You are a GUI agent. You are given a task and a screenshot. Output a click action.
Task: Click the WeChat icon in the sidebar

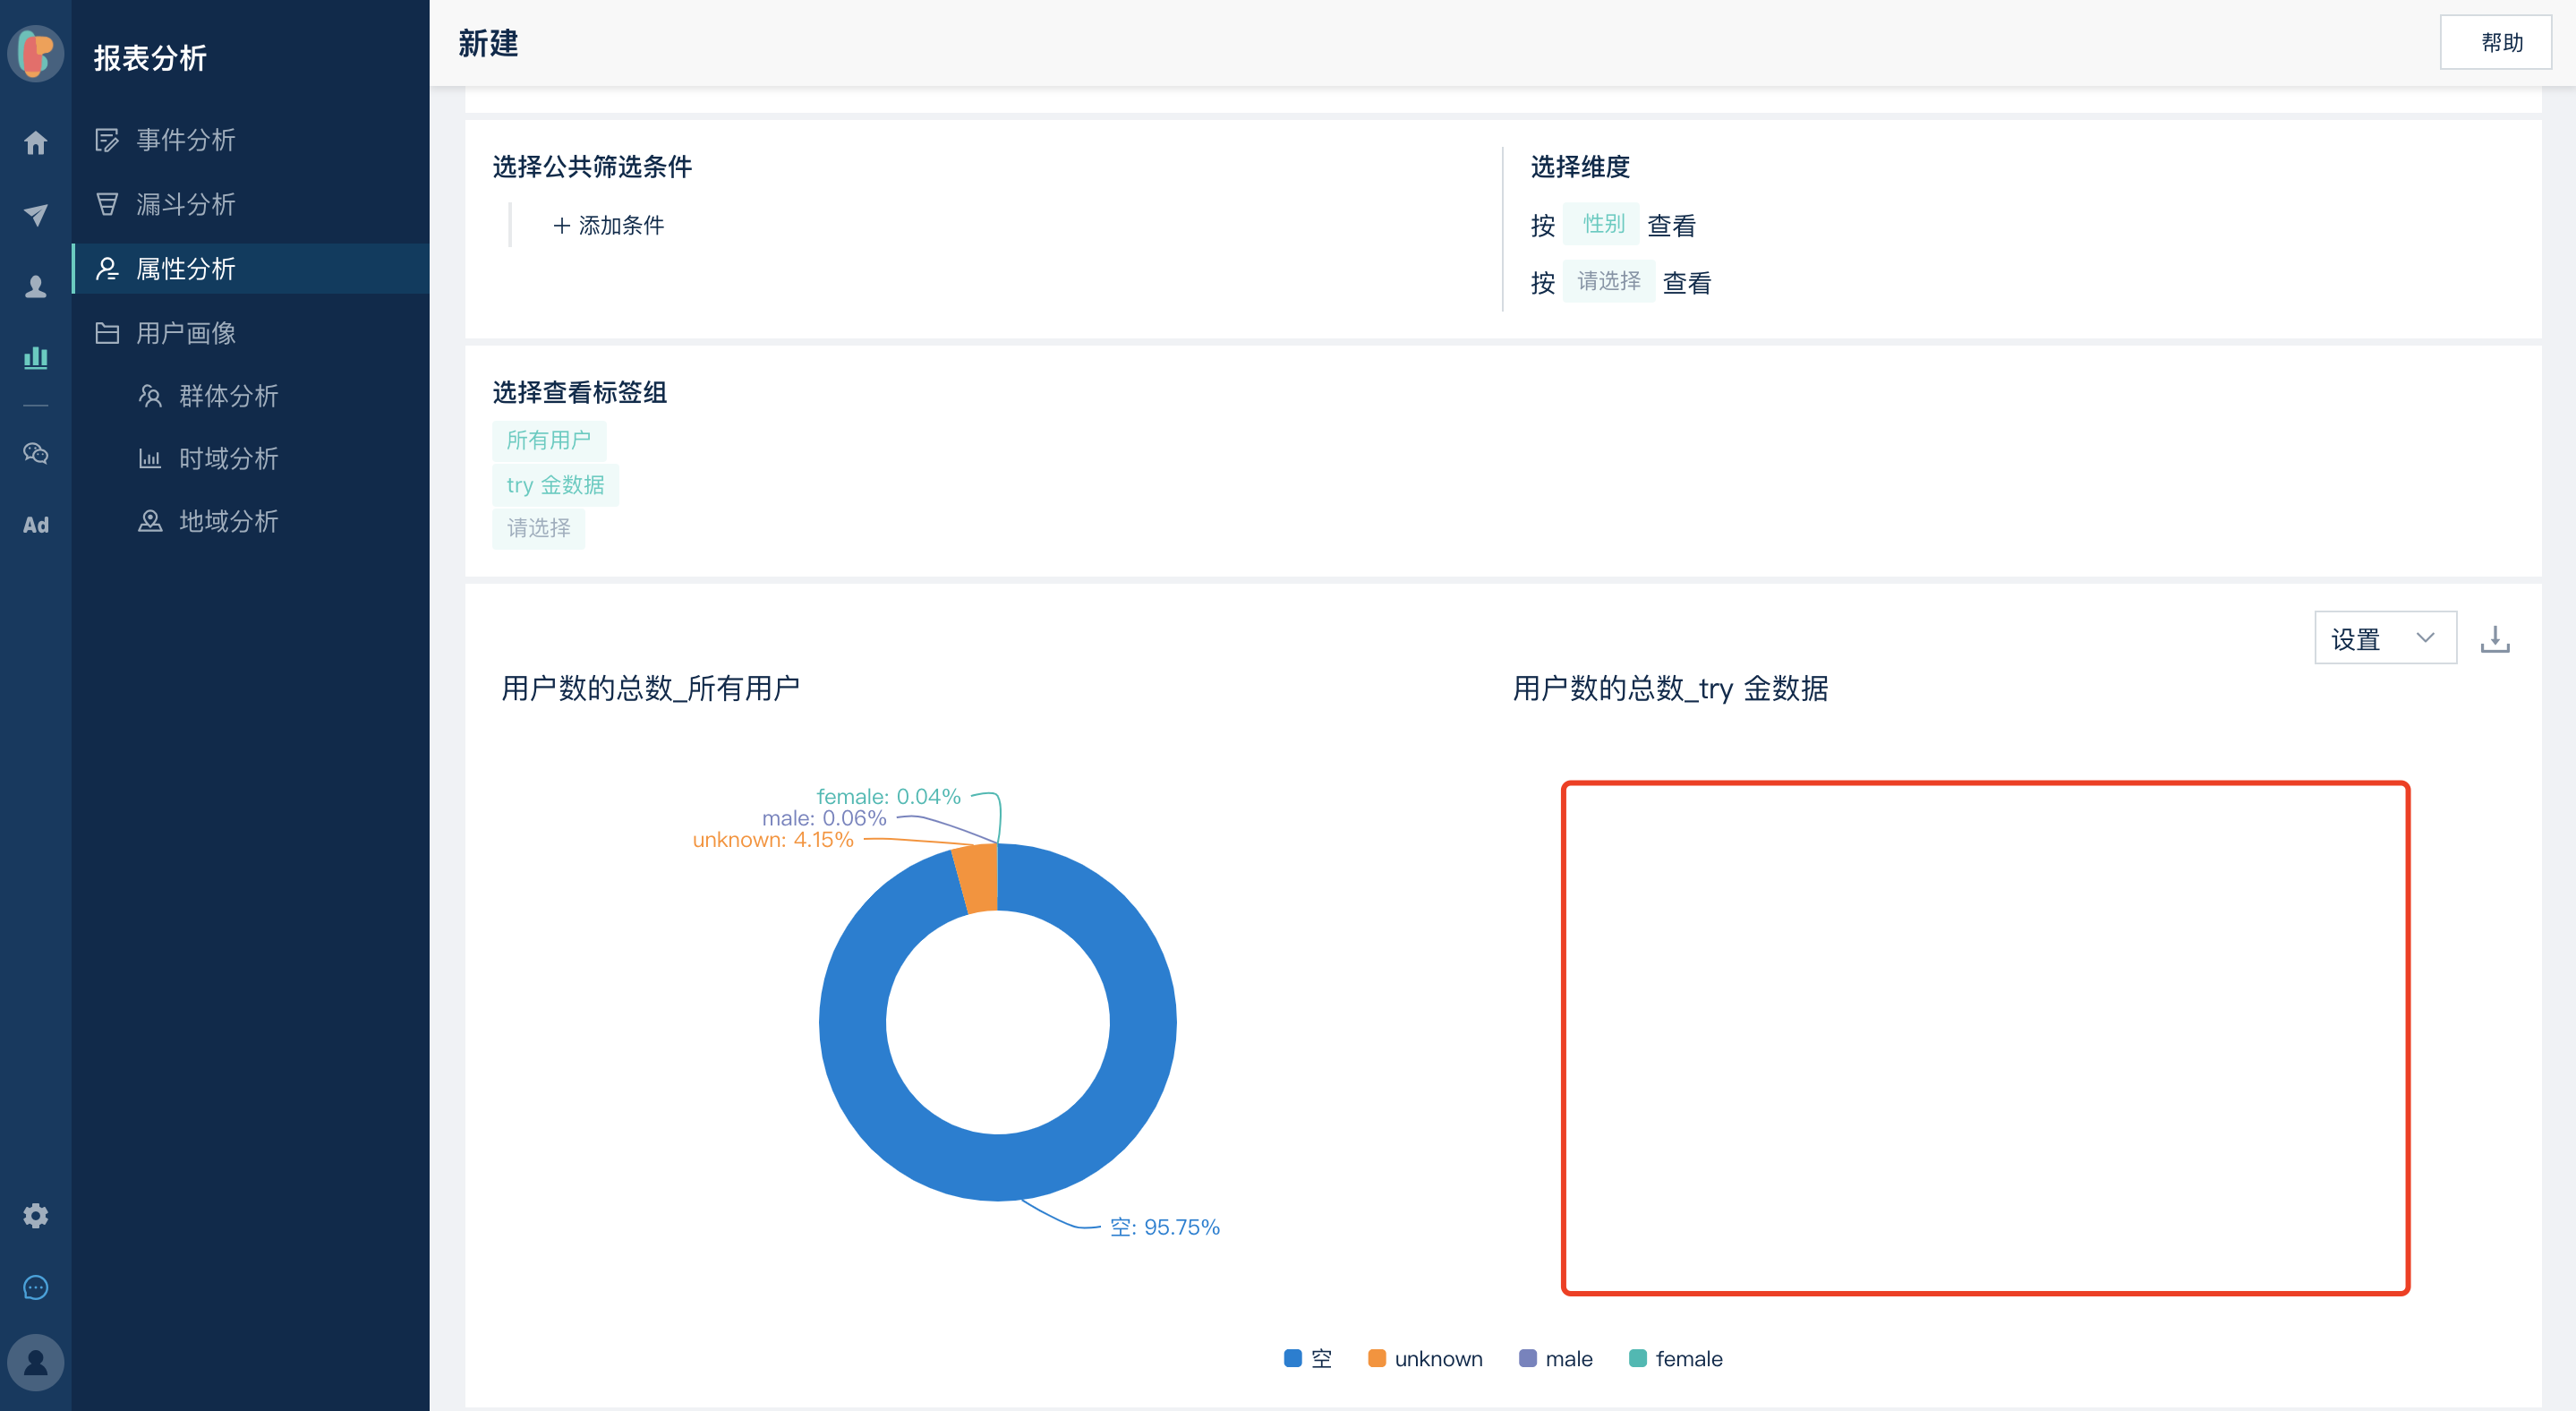tap(36, 454)
